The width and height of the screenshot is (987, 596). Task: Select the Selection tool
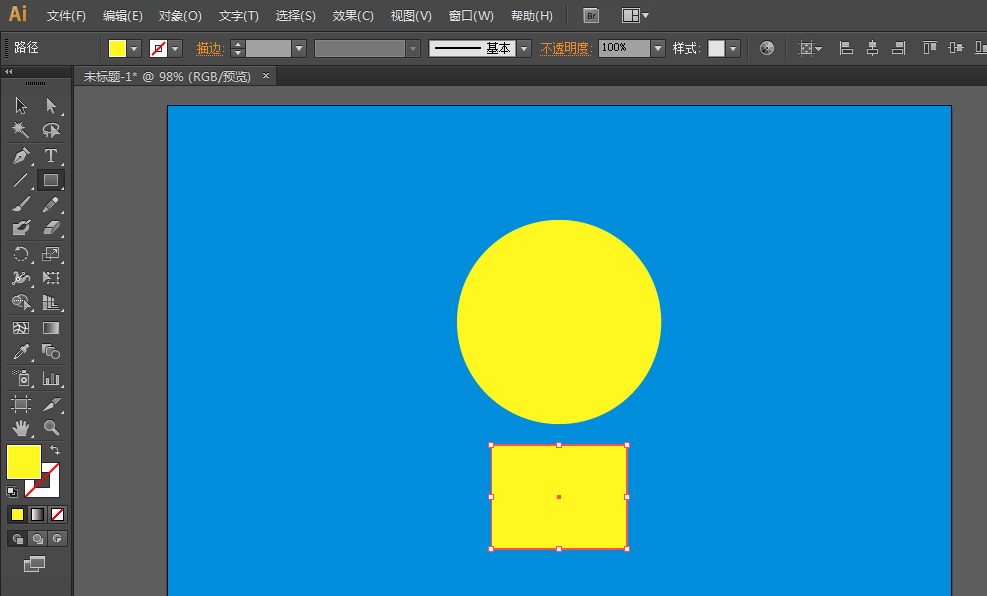point(20,105)
